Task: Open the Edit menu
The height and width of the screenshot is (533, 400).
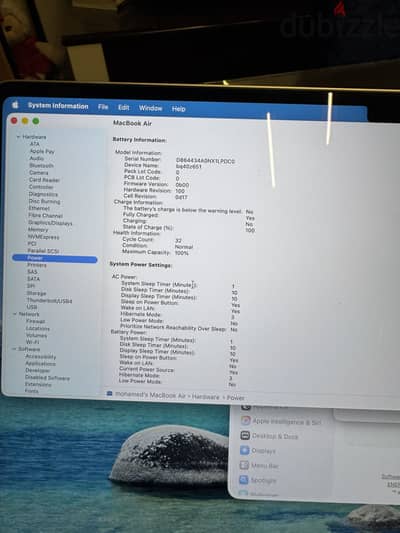Action: 123,108
